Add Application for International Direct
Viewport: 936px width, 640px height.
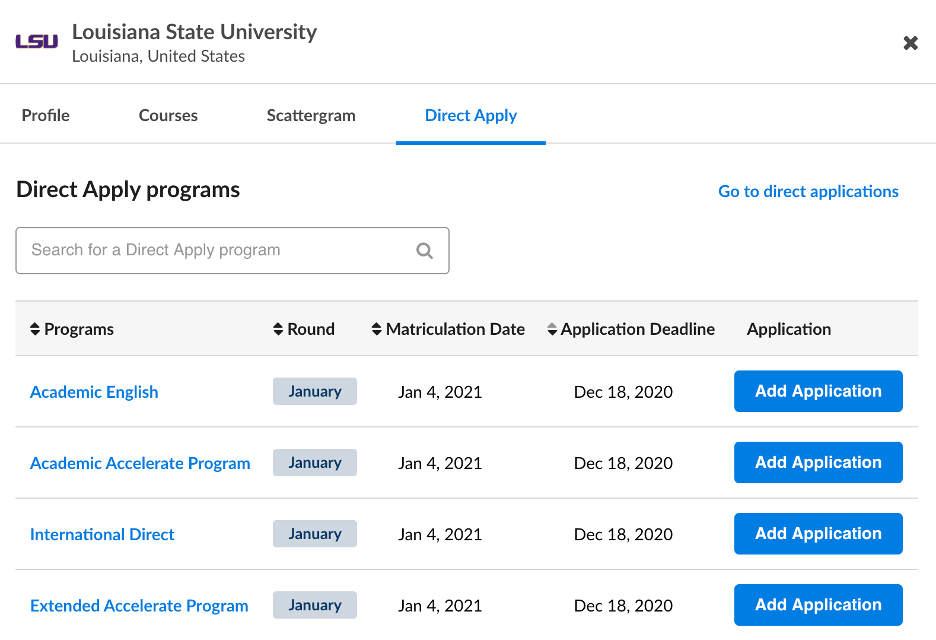click(818, 534)
